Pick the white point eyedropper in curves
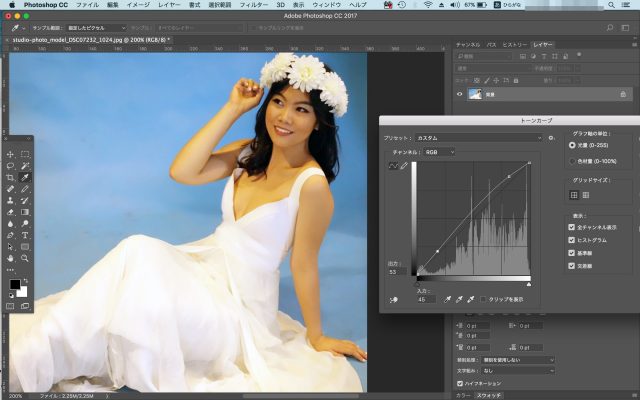The width and height of the screenshot is (640, 400). [x=470, y=298]
